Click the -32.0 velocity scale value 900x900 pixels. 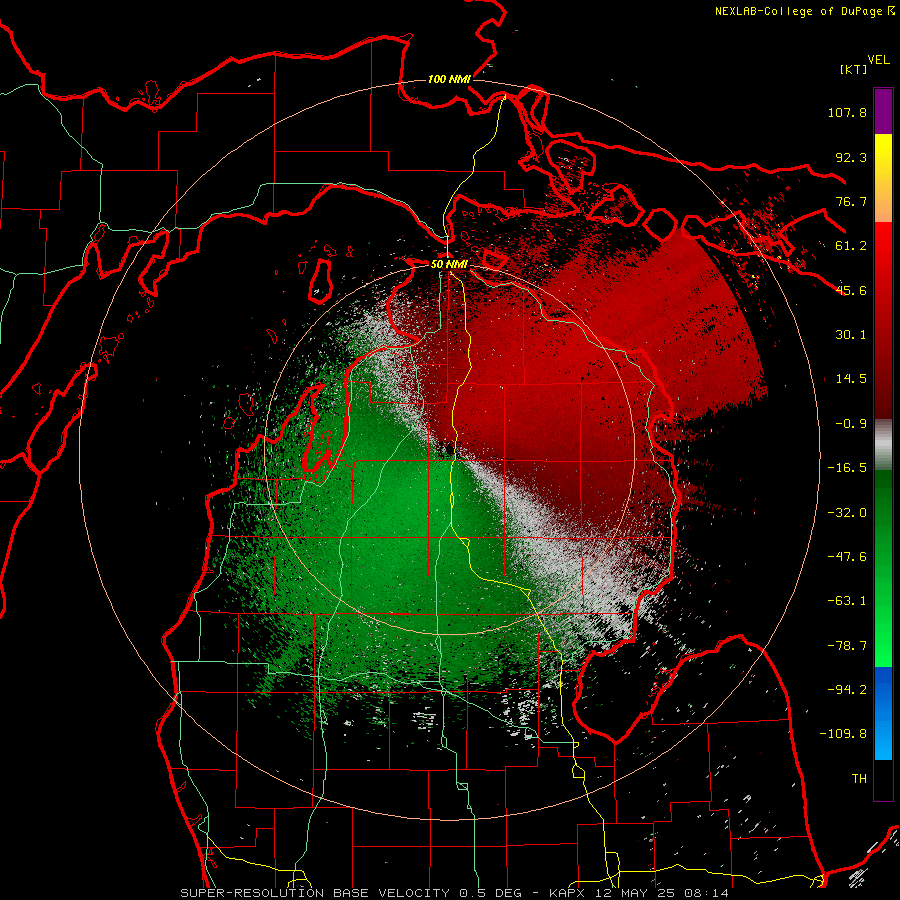click(847, 513)
